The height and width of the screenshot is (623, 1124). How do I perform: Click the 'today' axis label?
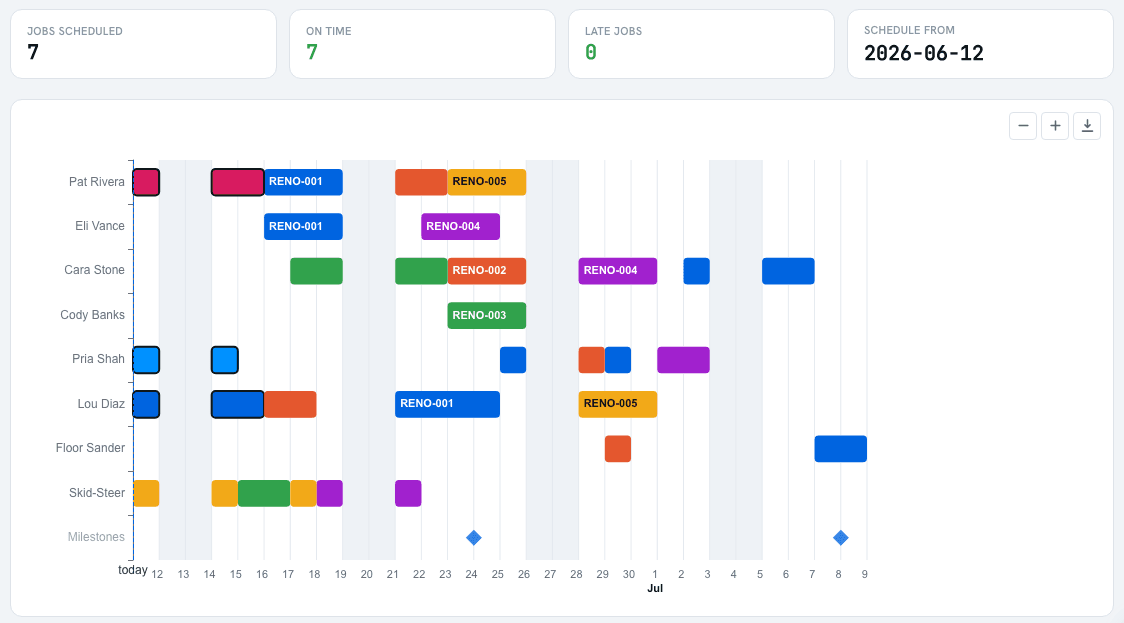click(x=133, y=570)
